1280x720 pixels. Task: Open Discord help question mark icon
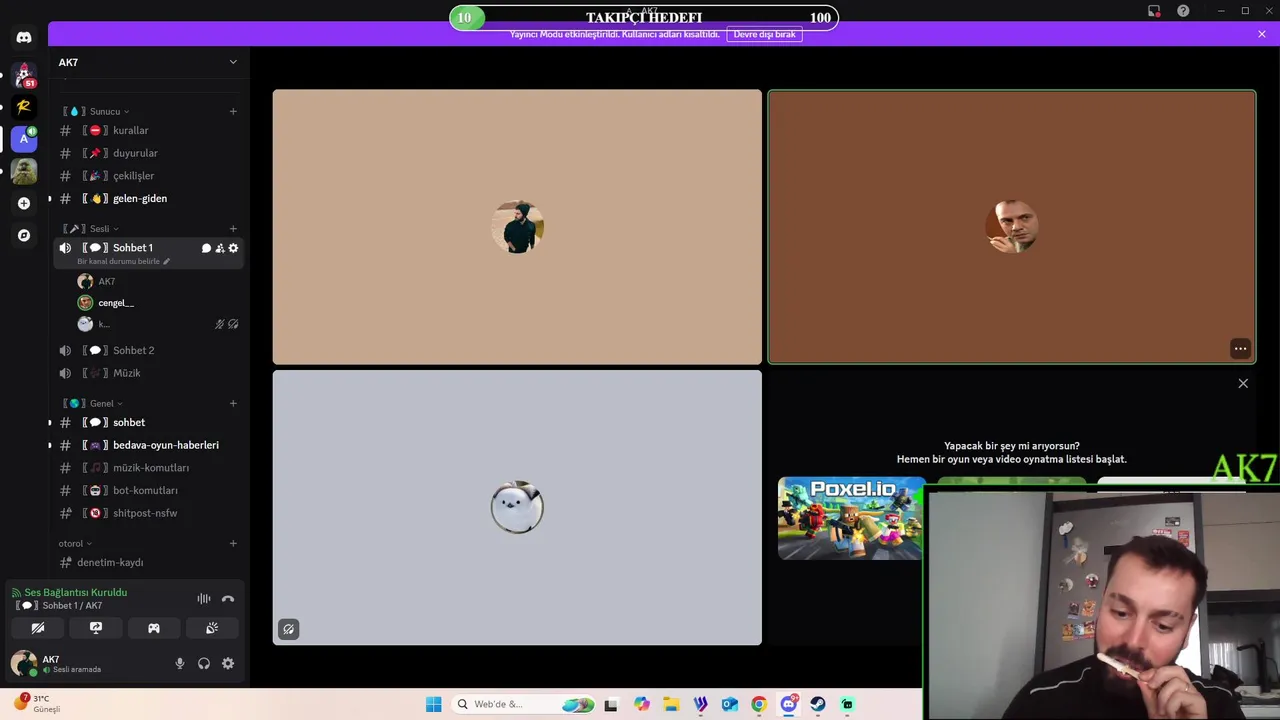click(1183, 11)
